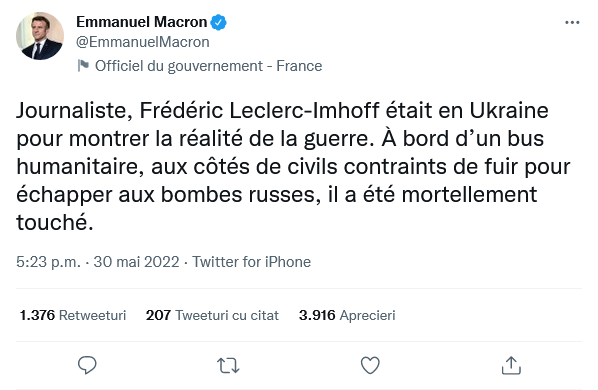Screen dimensions: 598x390
Task: Click the tweet text about Frédéric Leclerc-Imhoff
Action: (x=293, y=166)
